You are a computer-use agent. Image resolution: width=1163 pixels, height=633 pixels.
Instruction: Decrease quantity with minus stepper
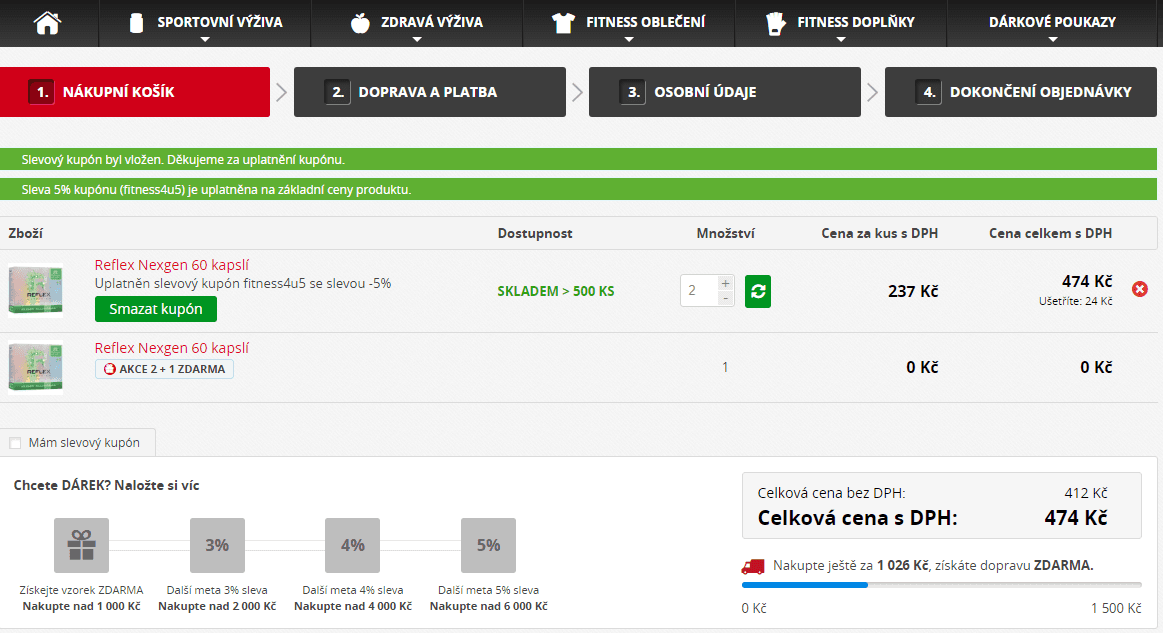[x=725, y=298]
